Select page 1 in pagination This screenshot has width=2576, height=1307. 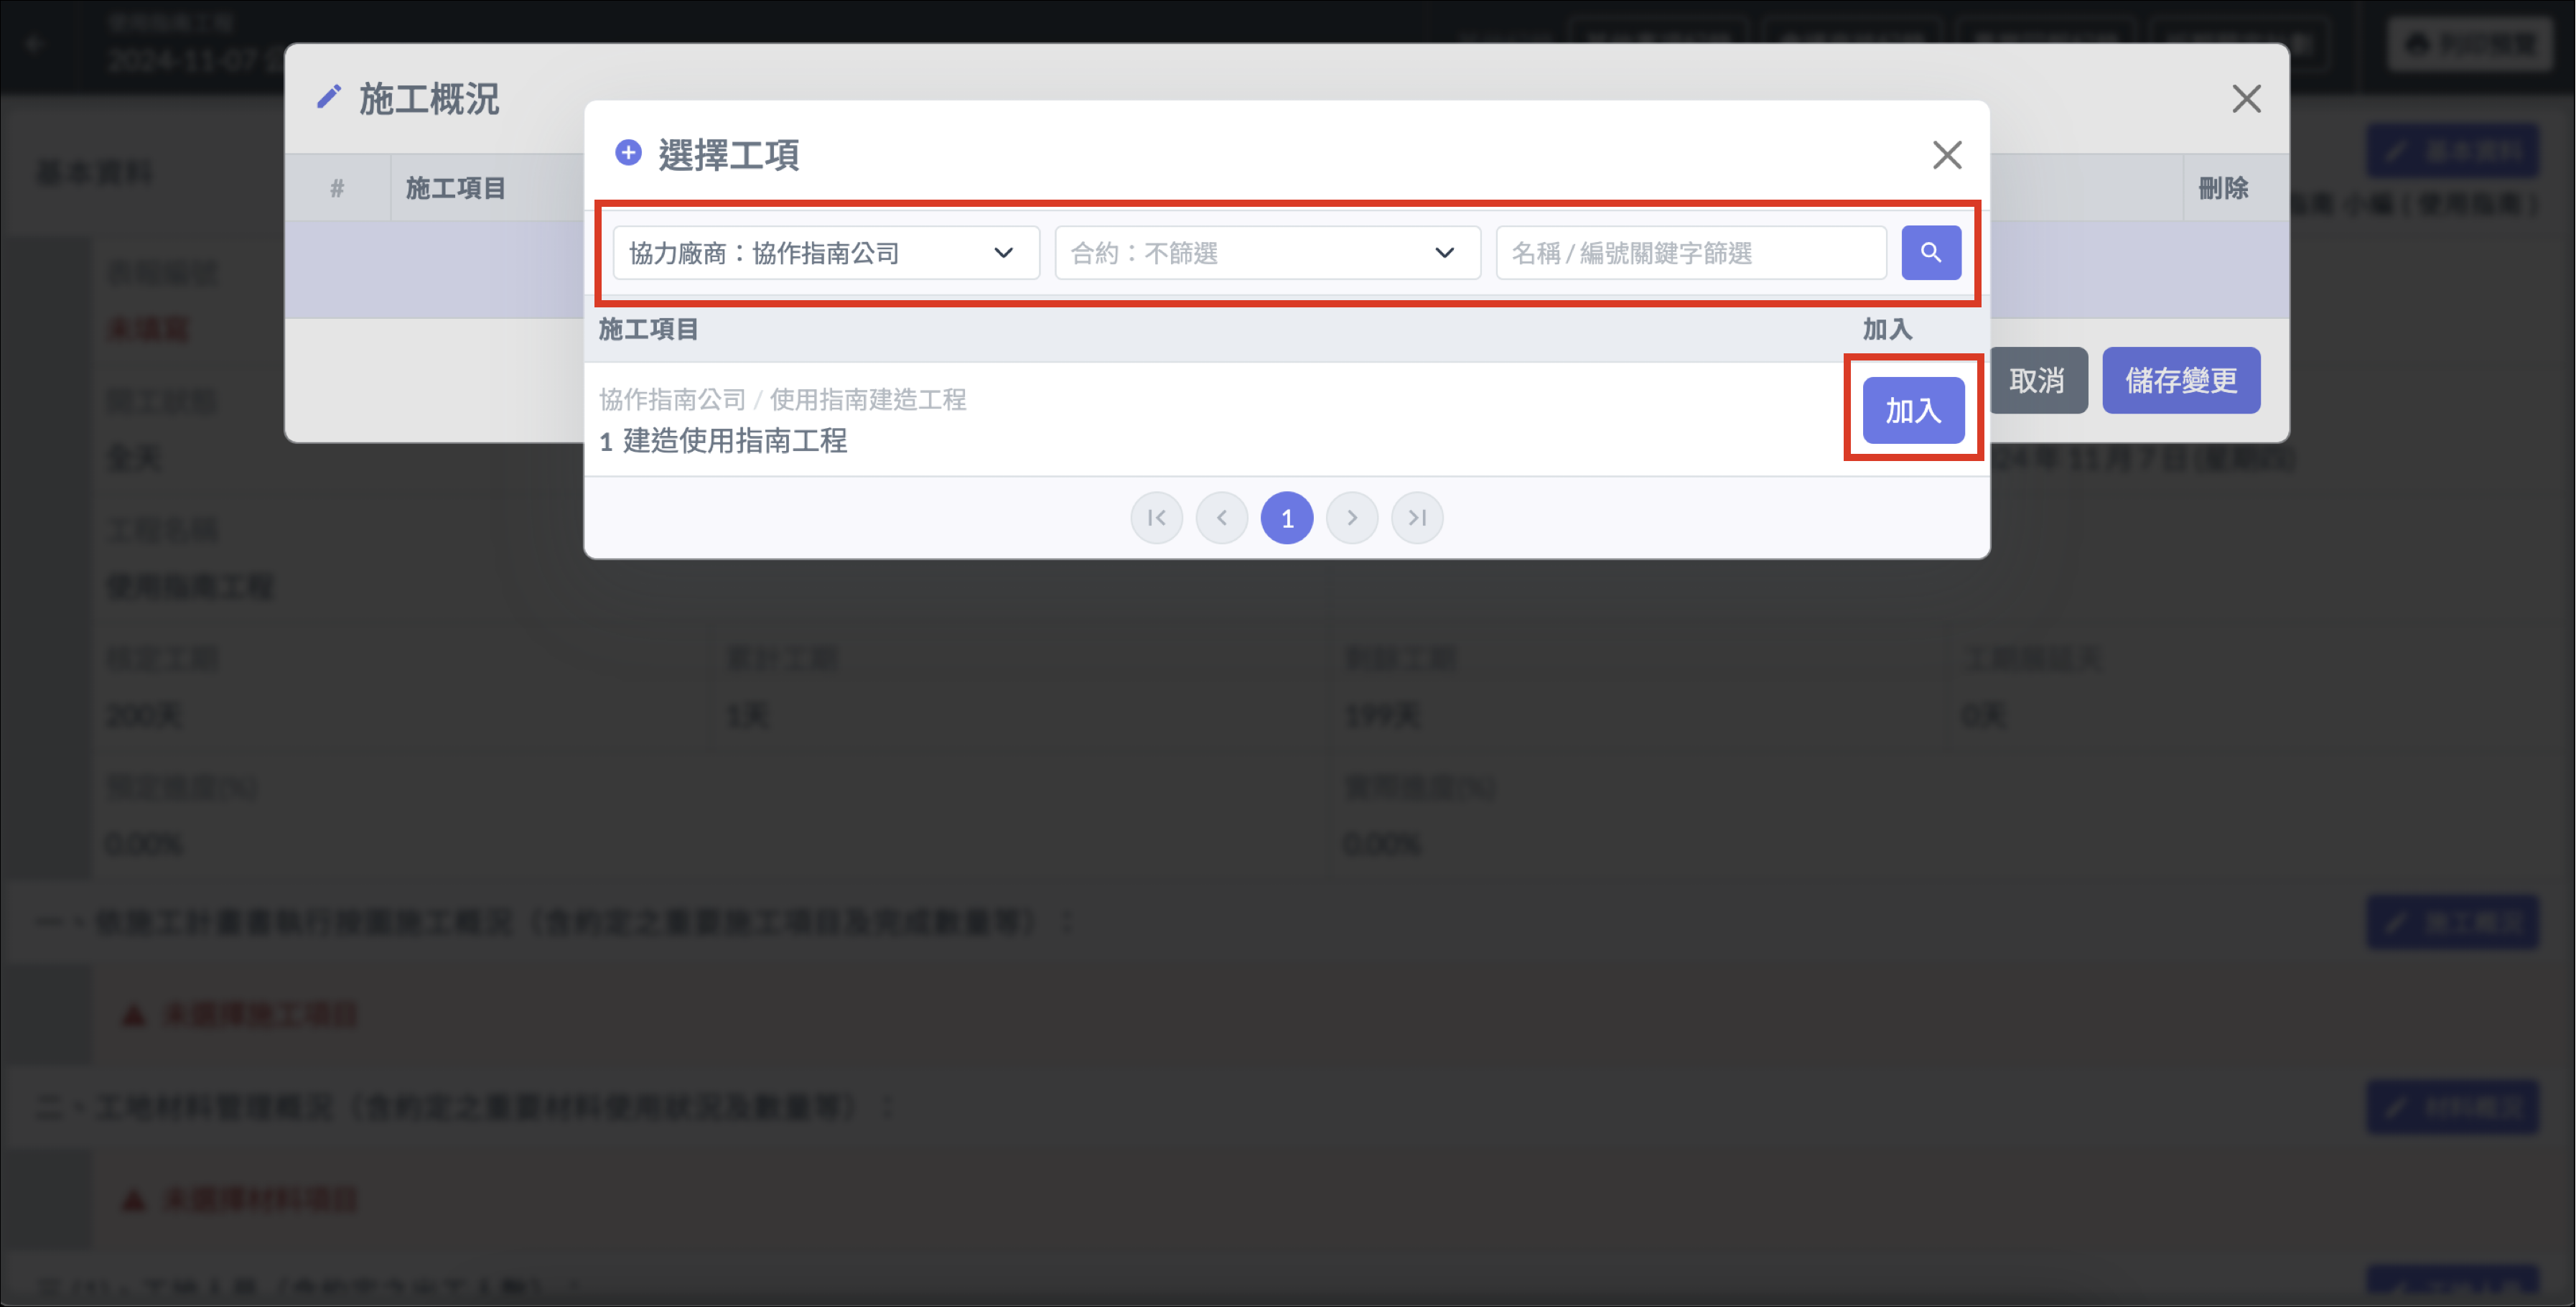[1286, 518]
